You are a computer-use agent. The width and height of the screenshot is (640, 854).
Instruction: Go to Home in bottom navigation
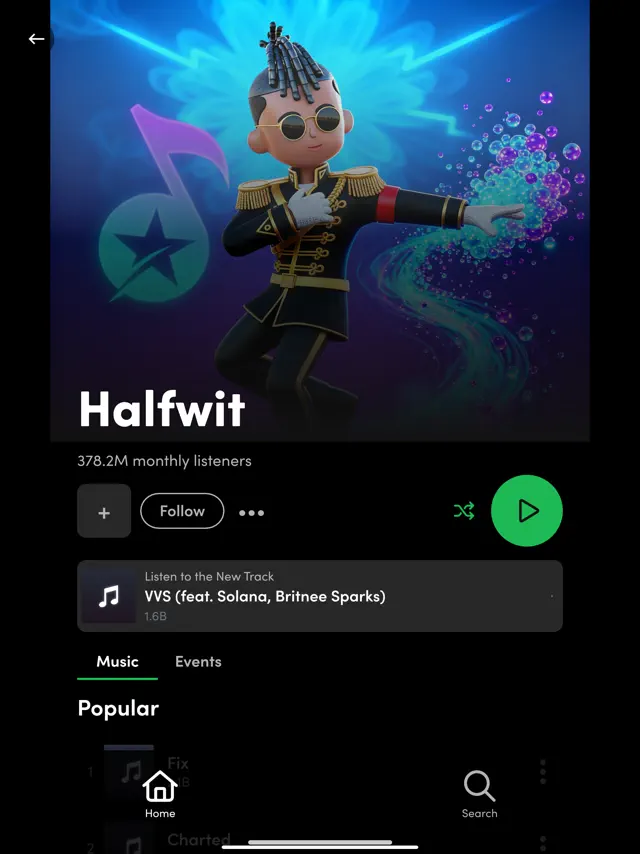160,794
